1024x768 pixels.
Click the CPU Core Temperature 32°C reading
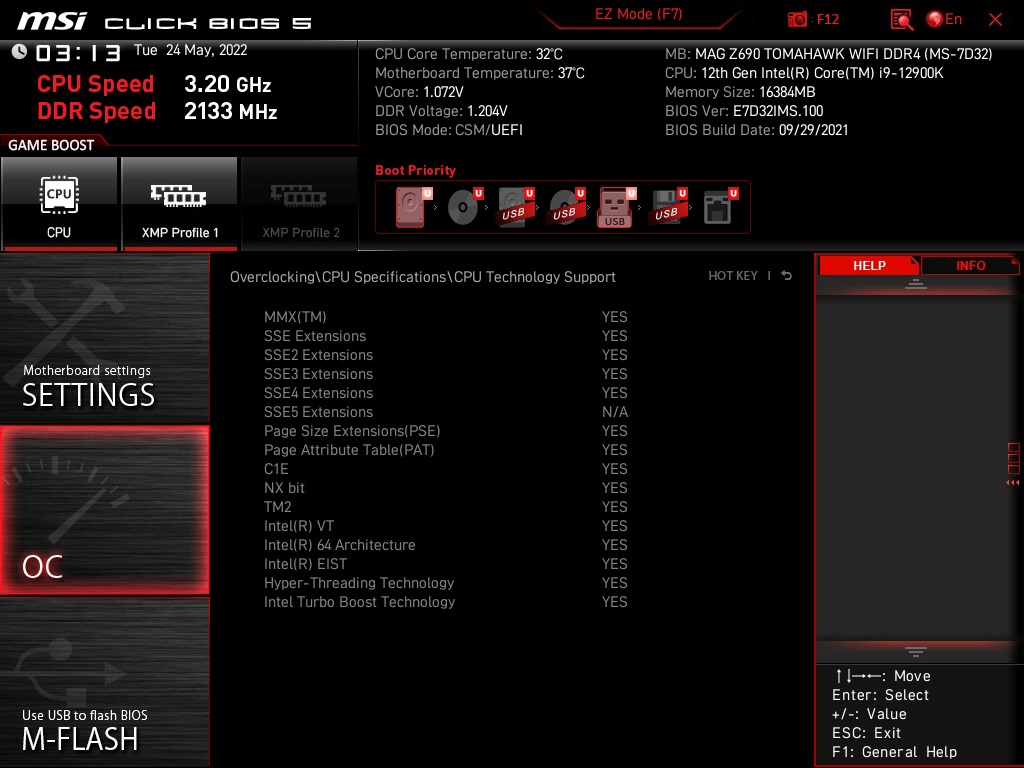point(468,54)
